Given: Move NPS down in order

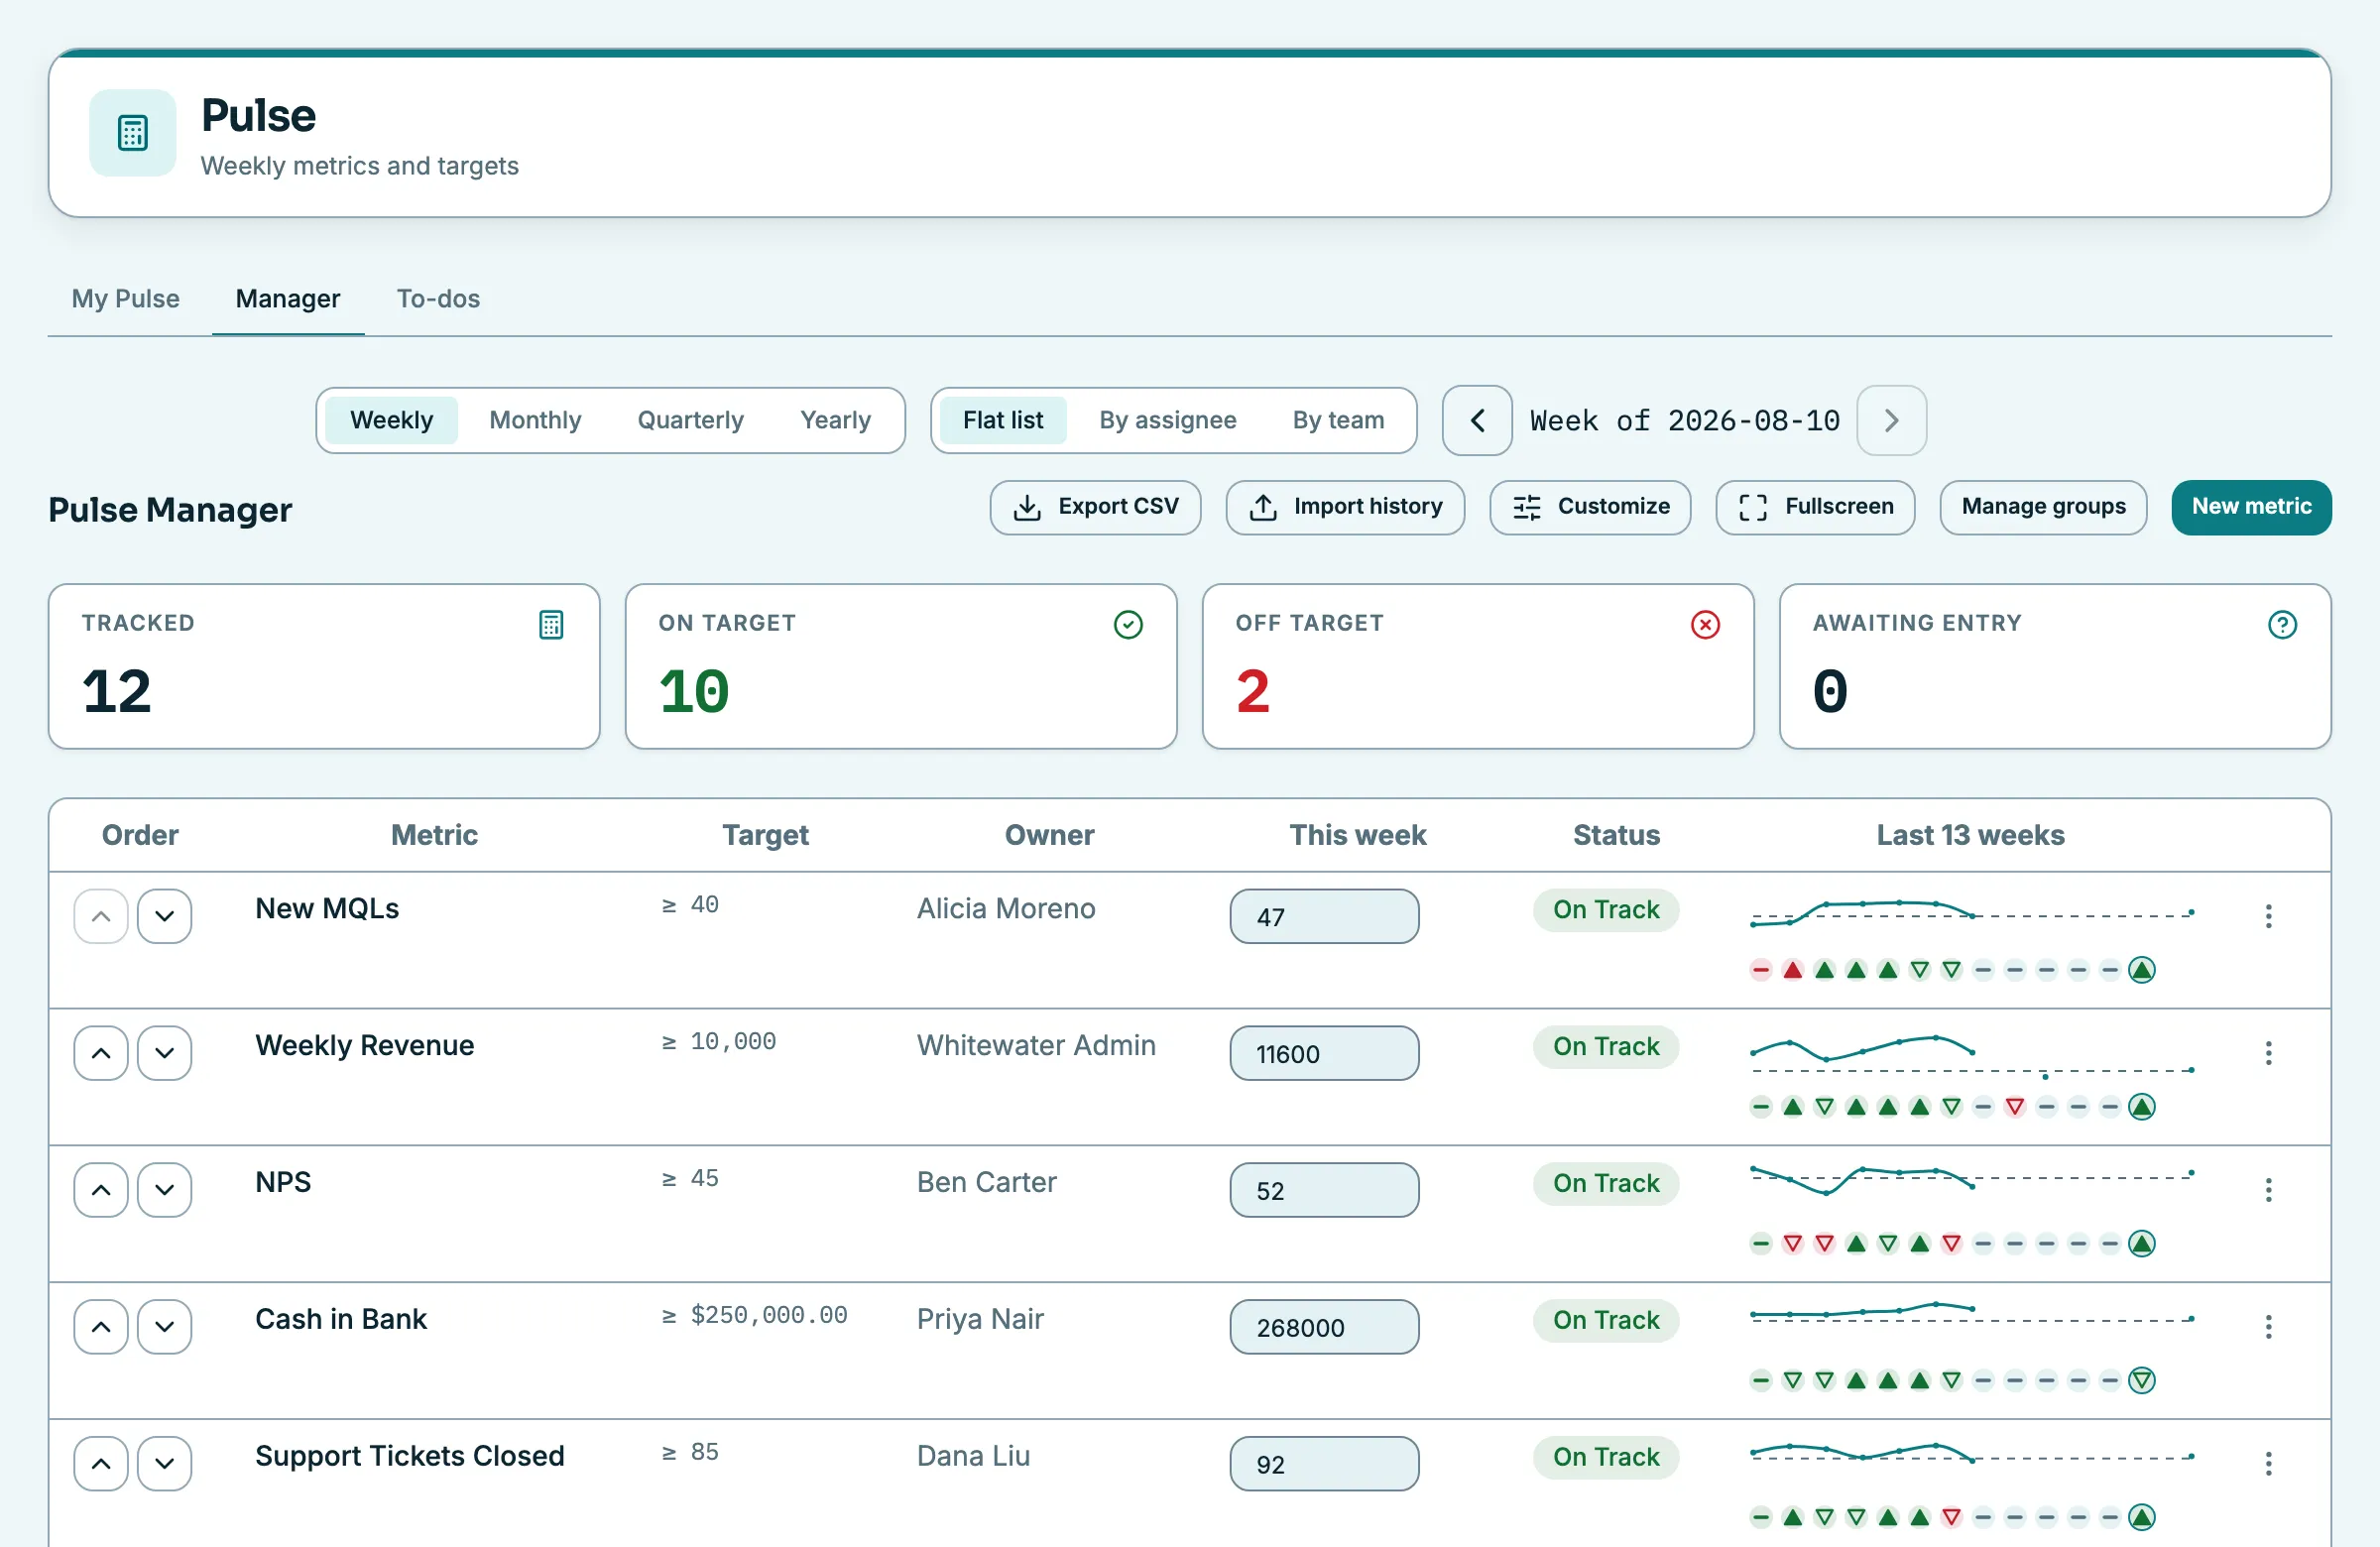Looking at the screenshot, I should (165, 1190).
